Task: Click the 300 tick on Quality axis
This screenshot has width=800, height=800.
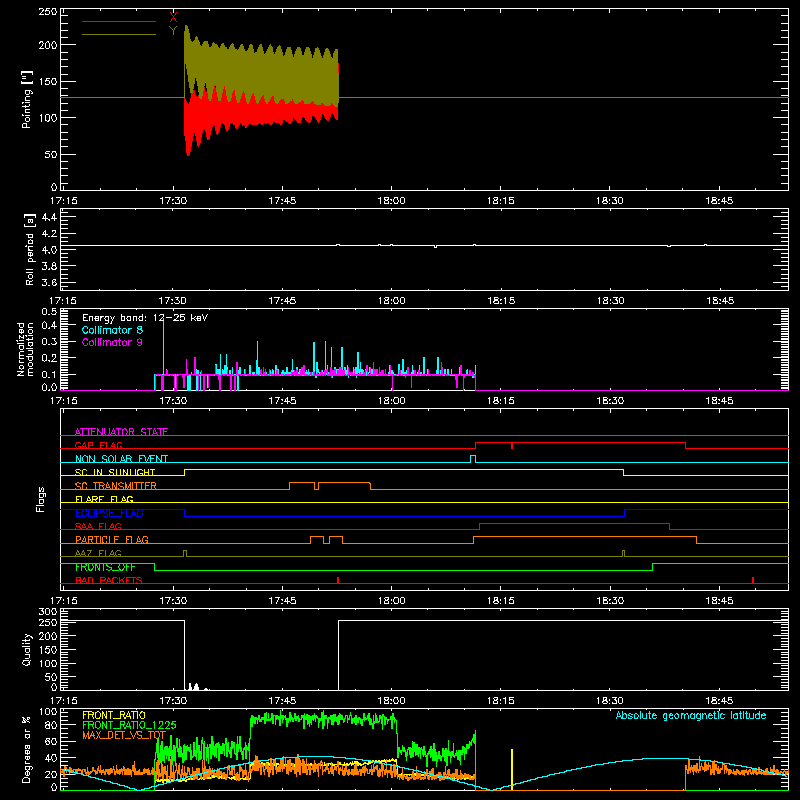Action: pos(48,612)
